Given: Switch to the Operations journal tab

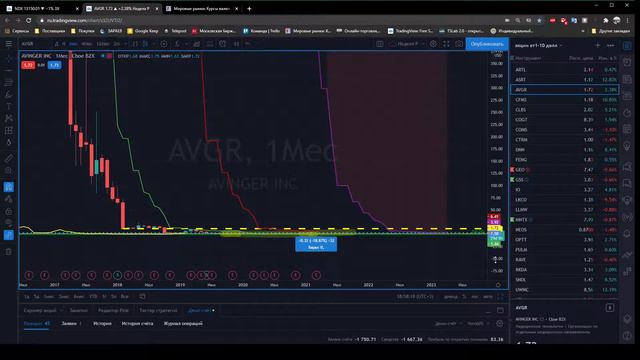Looking at the screenshot, I should (x=183, y=323).
